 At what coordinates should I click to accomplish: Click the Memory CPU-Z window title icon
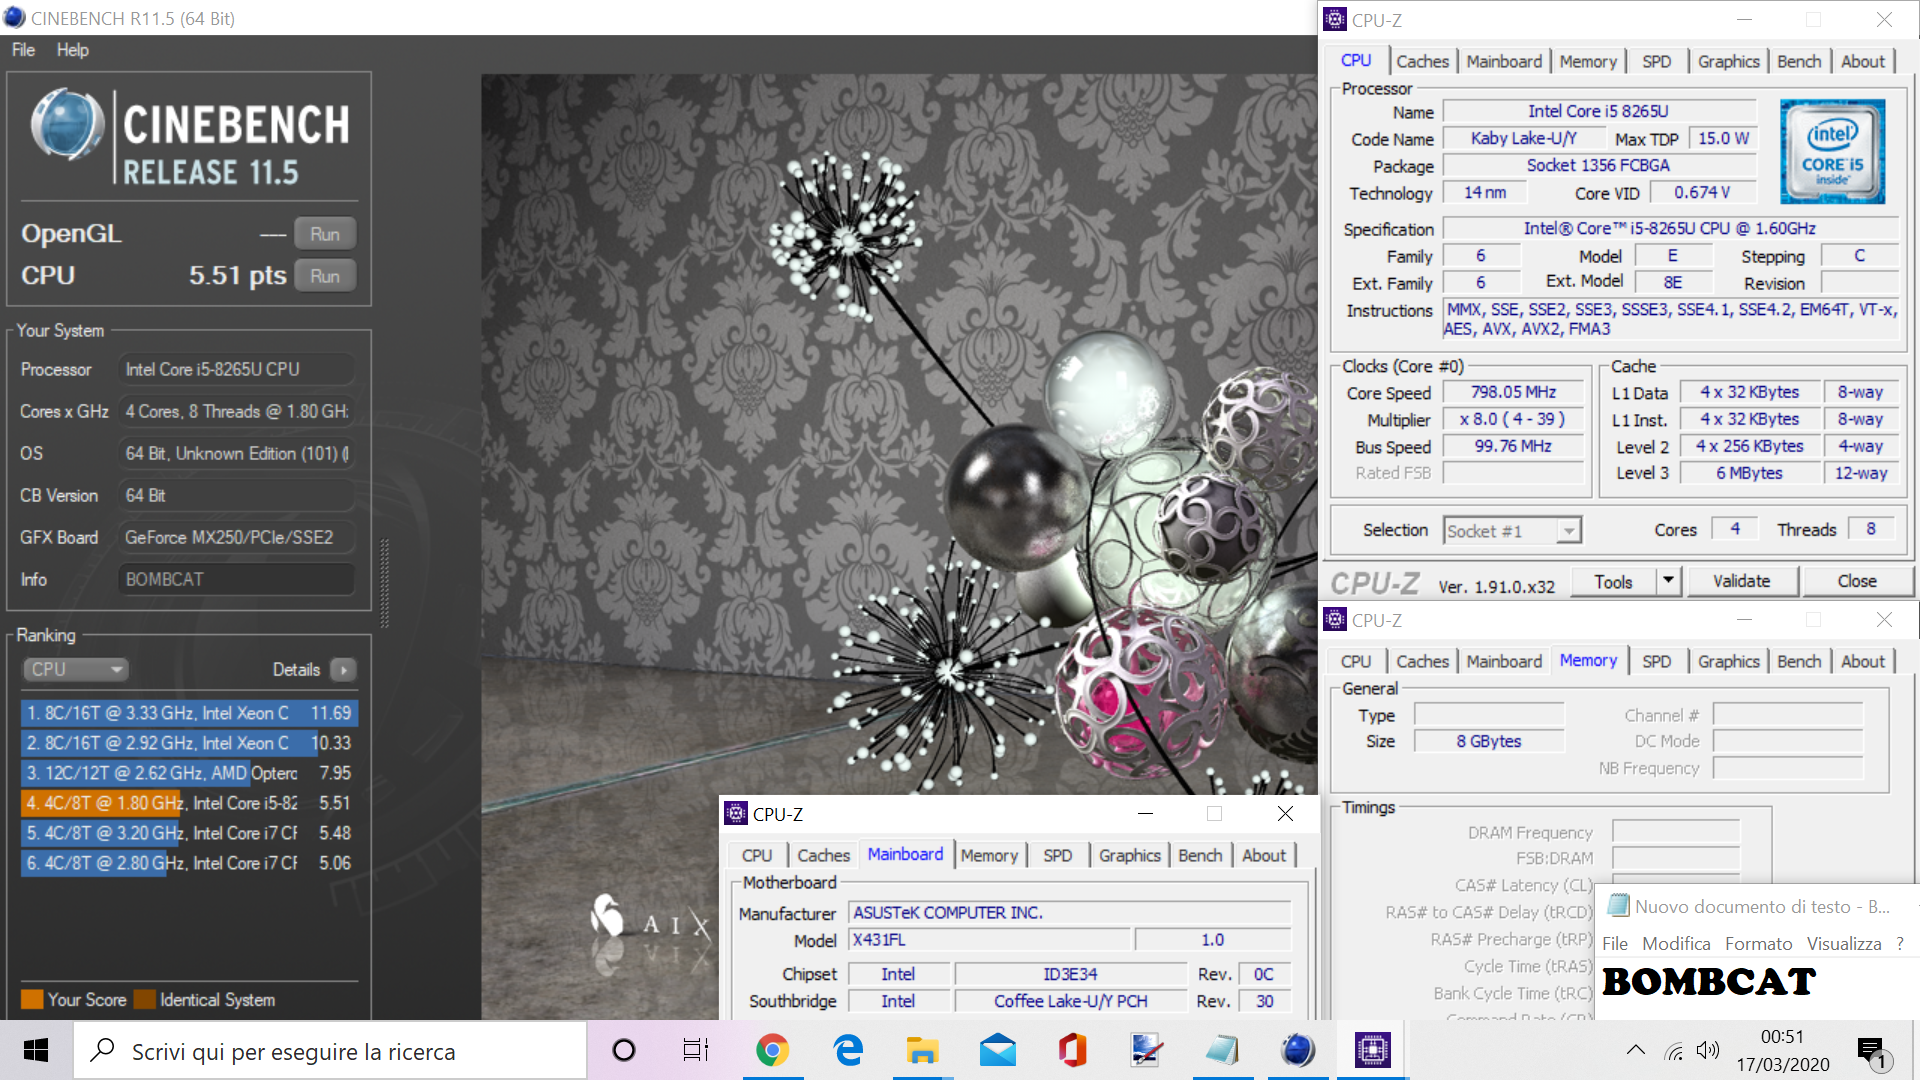[1335, 620]
